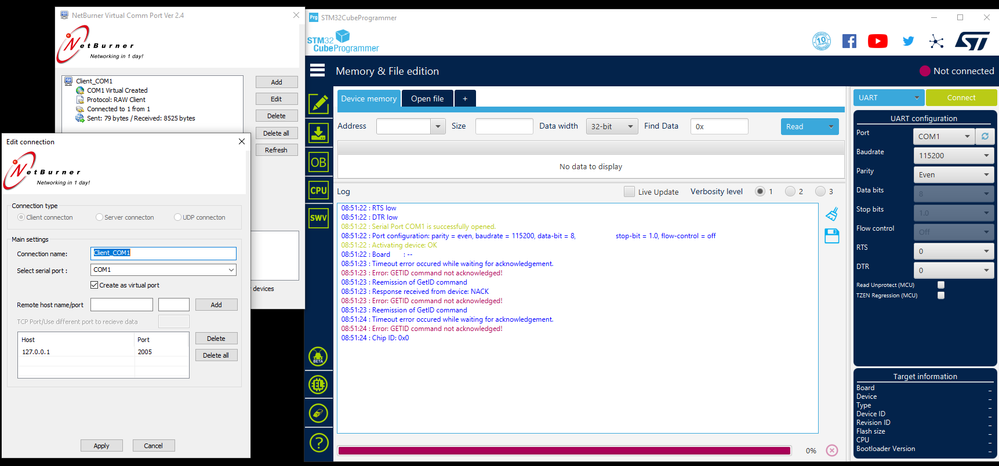Click Apply in the Edit connection dialog

[101, 446]
